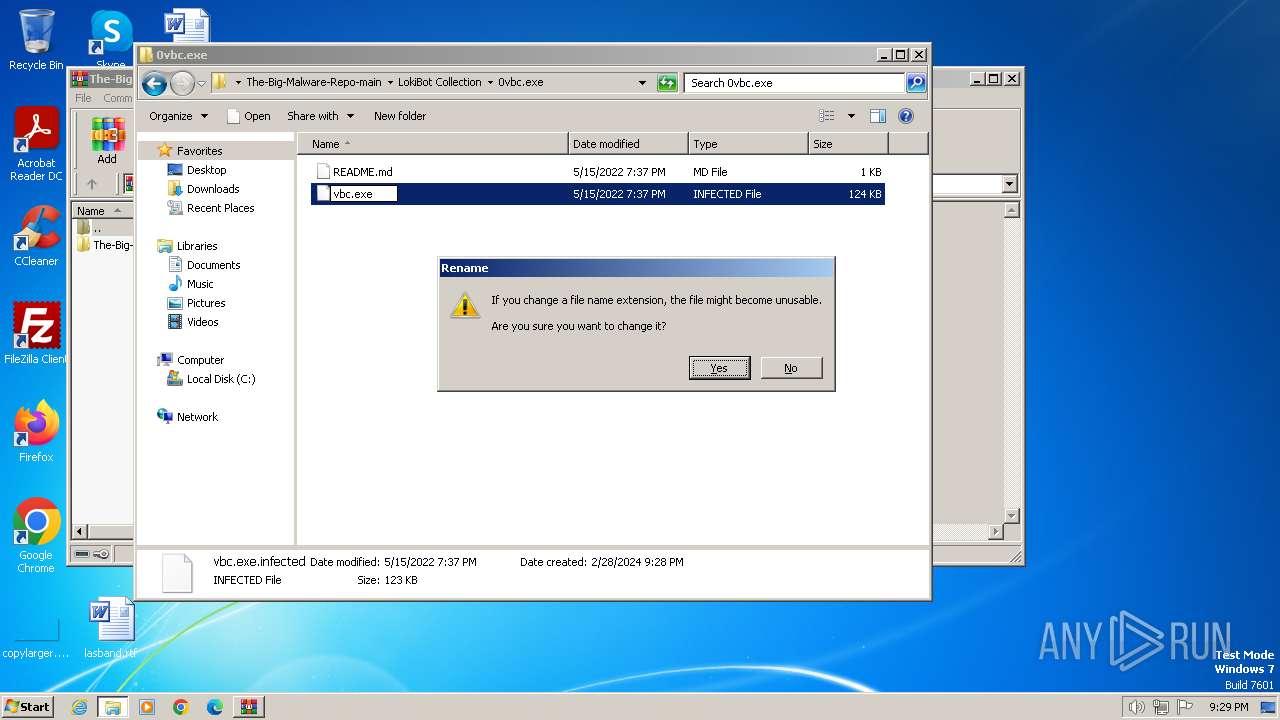1280x720 pixels.
Task: Cancel rename by clicking No
Action: tap(791, 368)
